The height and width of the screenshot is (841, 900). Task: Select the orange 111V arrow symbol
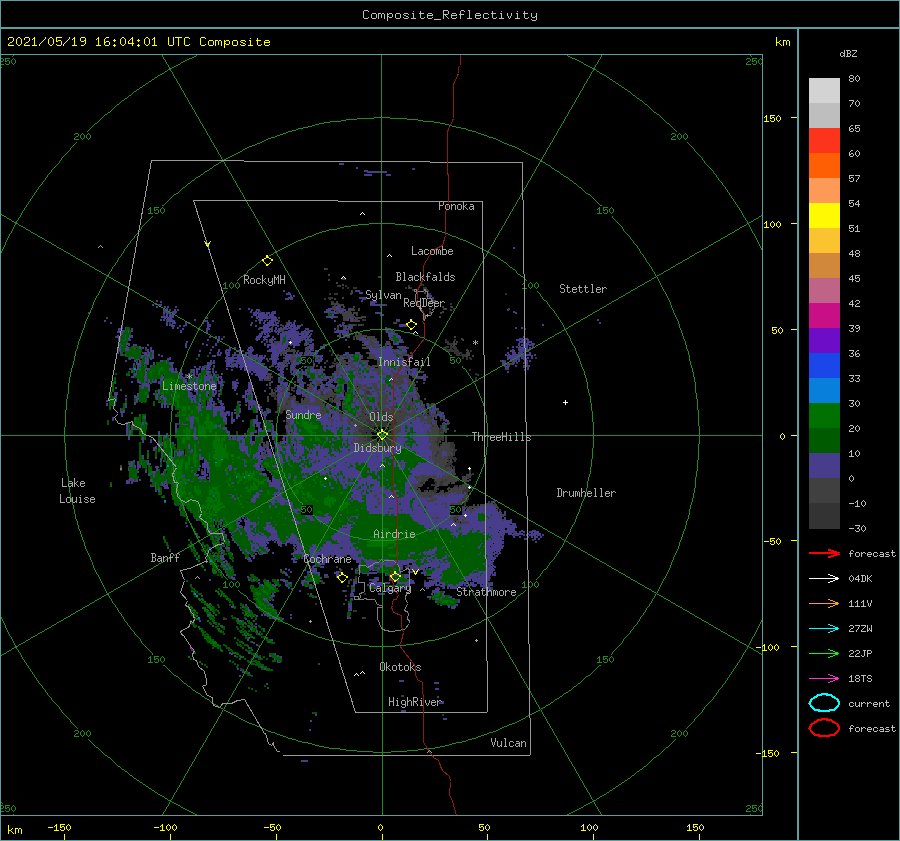(824, 603)
